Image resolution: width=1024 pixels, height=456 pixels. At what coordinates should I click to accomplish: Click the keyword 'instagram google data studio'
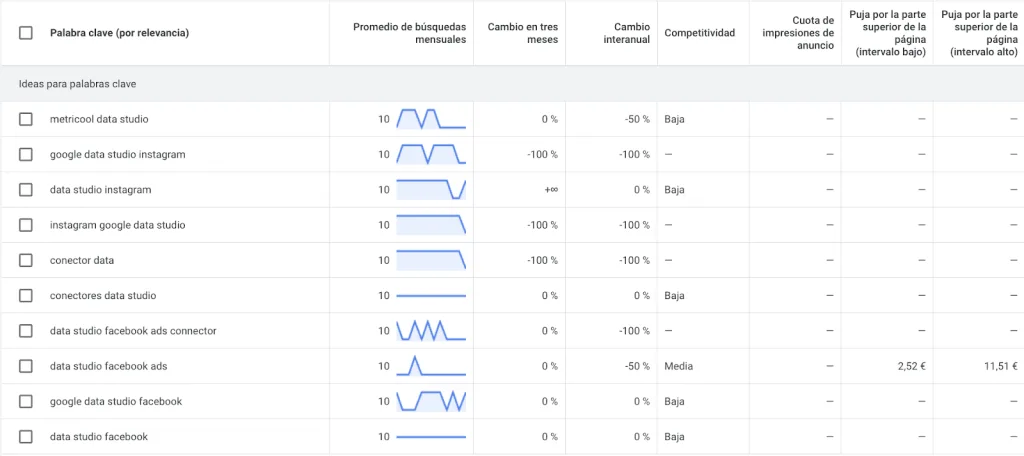(118, 225)
